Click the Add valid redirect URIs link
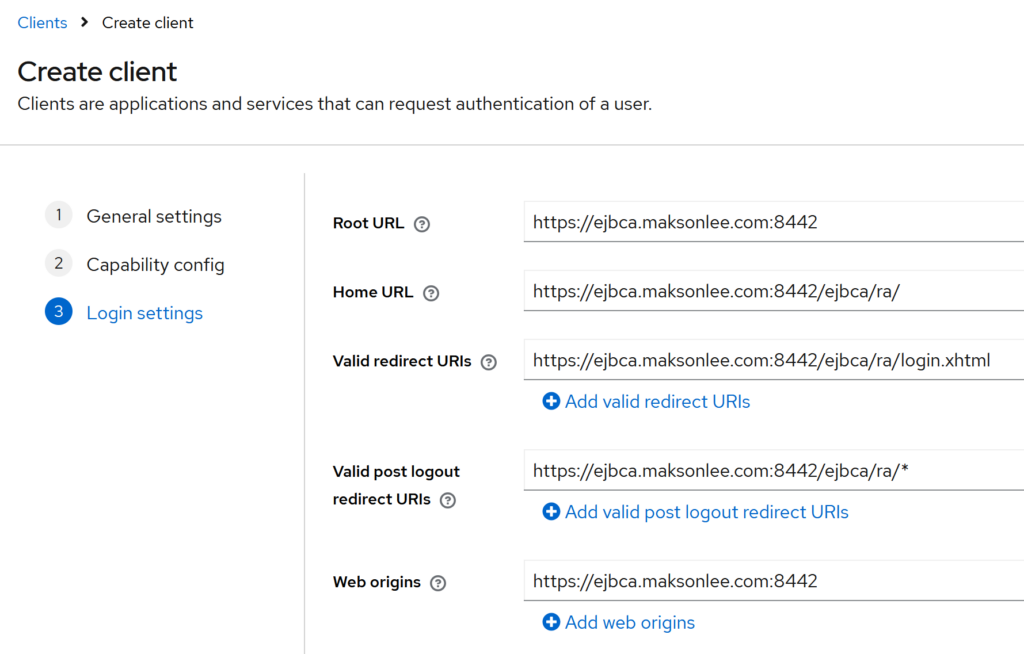The height and width of the screenshot is (654, 1024). [657, 401]
